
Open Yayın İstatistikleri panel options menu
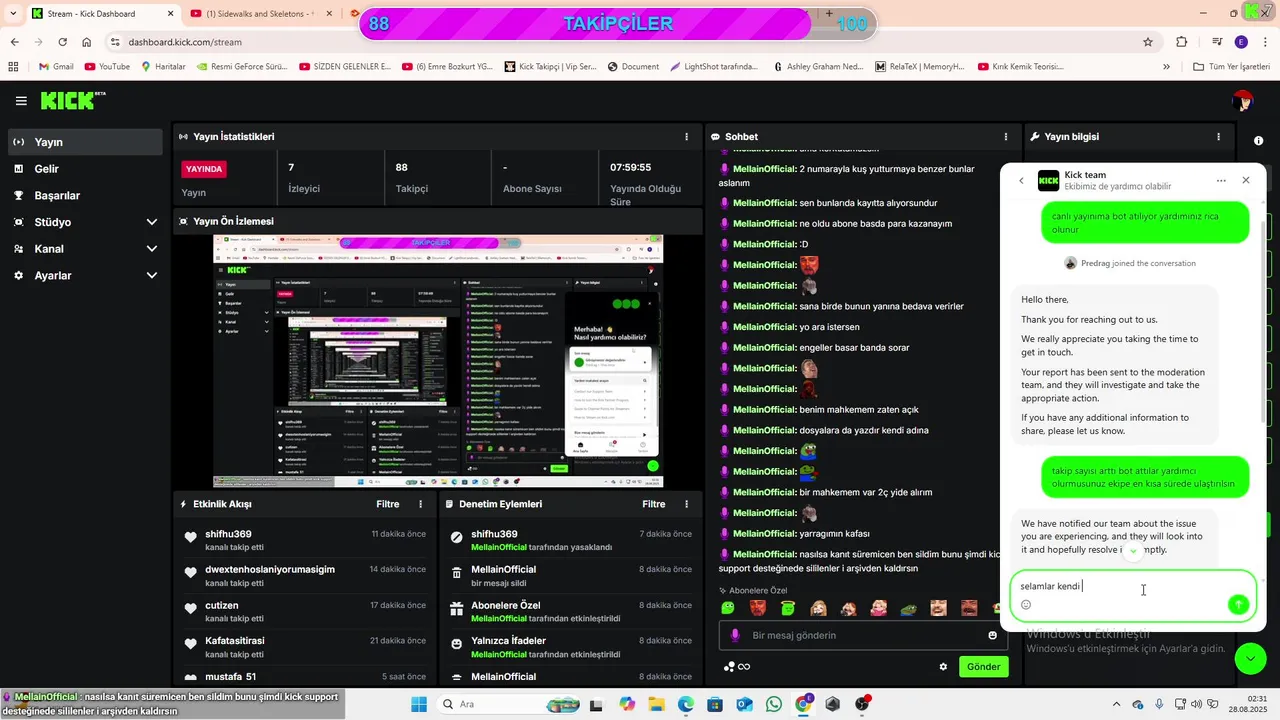pyautogui.click(x=686, y=137)
